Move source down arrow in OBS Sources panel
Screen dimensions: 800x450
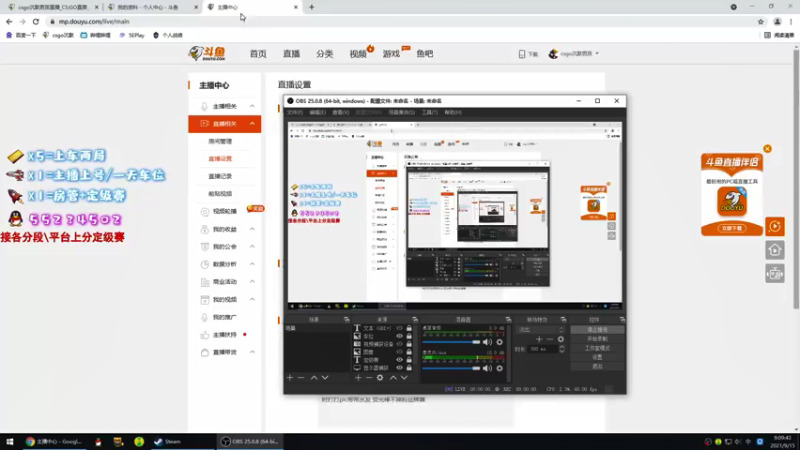(x=404, y=378)
